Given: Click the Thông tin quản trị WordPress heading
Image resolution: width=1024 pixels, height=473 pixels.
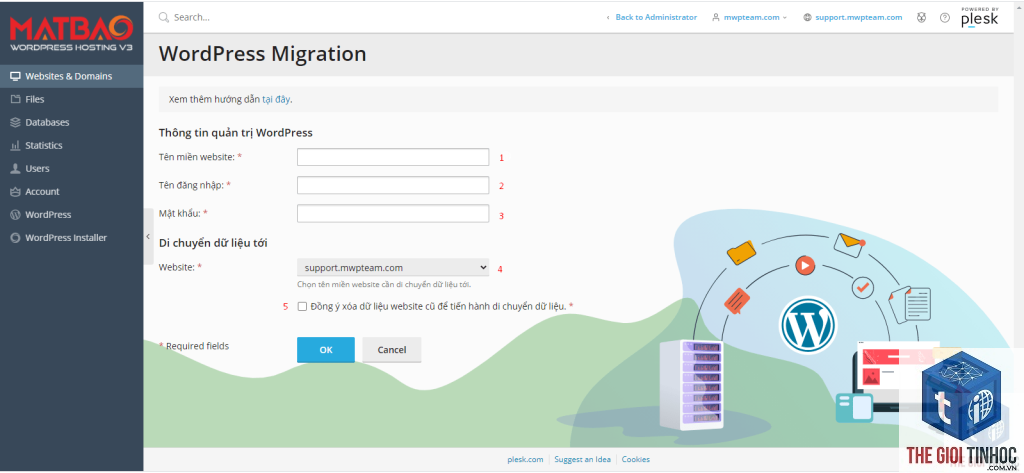Looking at the screenshot, I should coord(236,133).
